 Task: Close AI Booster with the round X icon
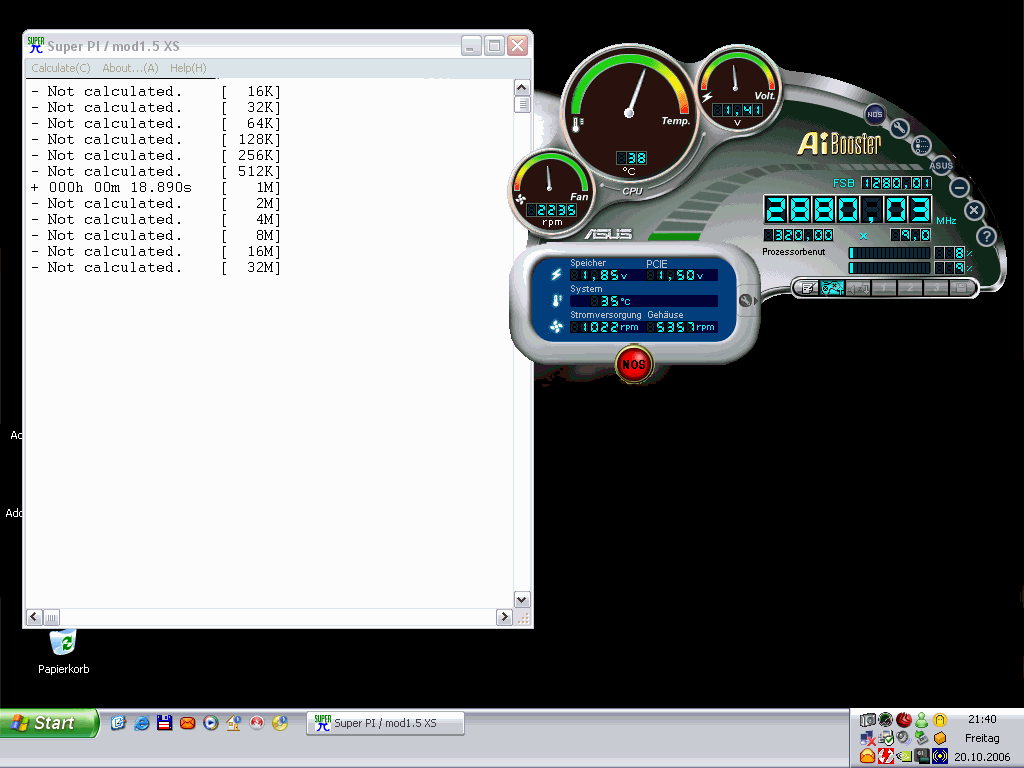(x=974, y=210)
